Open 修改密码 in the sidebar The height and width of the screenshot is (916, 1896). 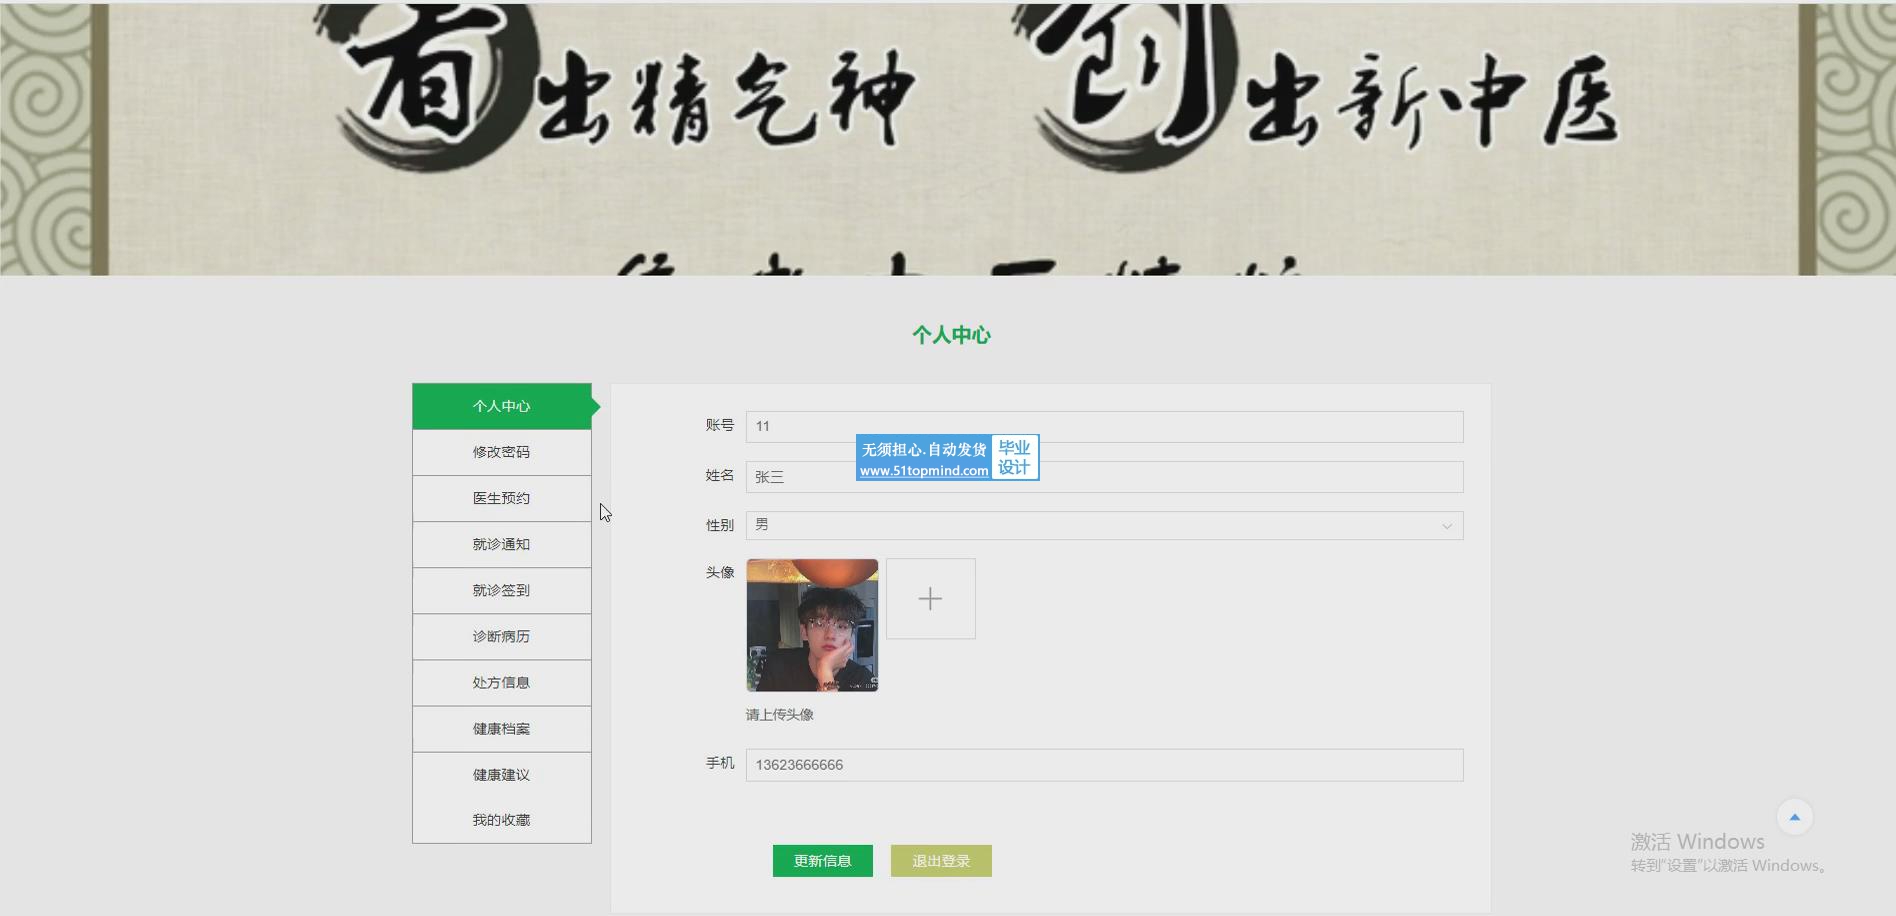click(x=502, y=452)
